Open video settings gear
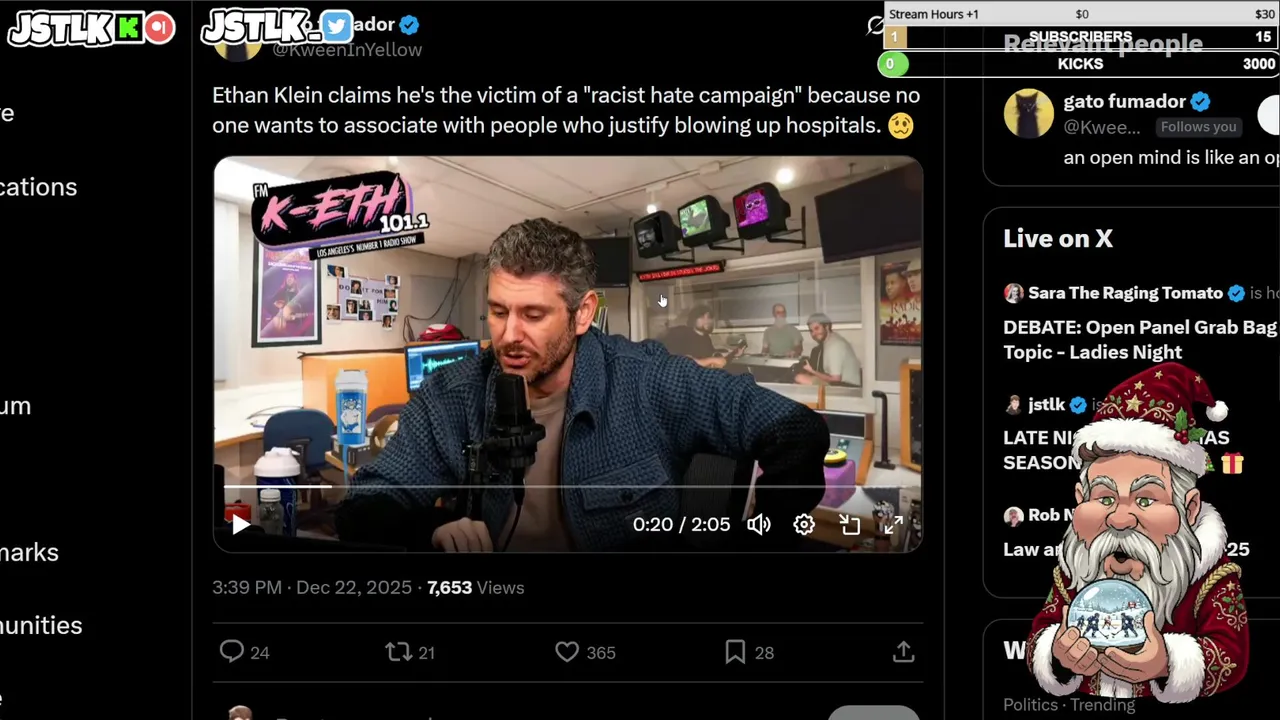Image resolution: width=1280 pixels, height=720 pixels. click(804, 524)
